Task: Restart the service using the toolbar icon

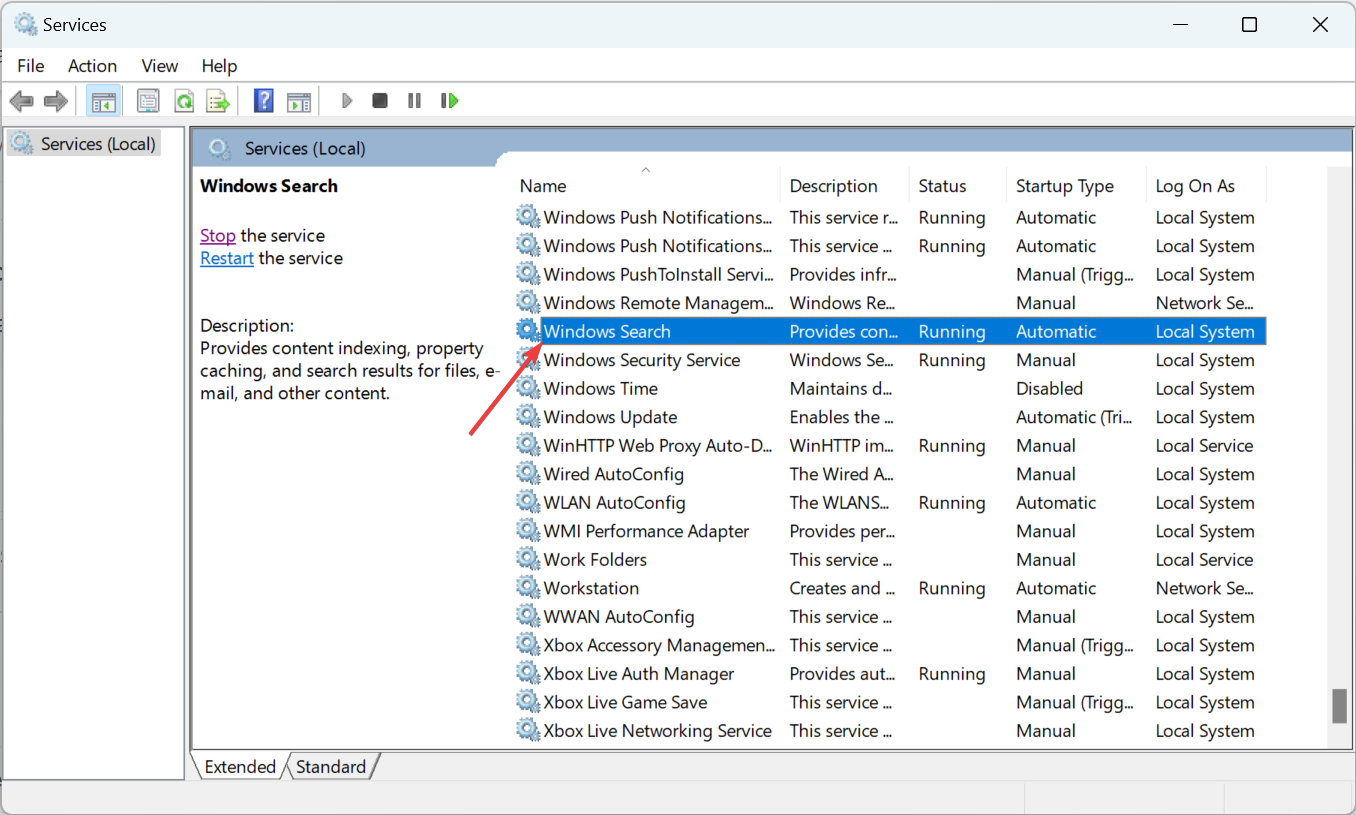Action: point(449,100)
